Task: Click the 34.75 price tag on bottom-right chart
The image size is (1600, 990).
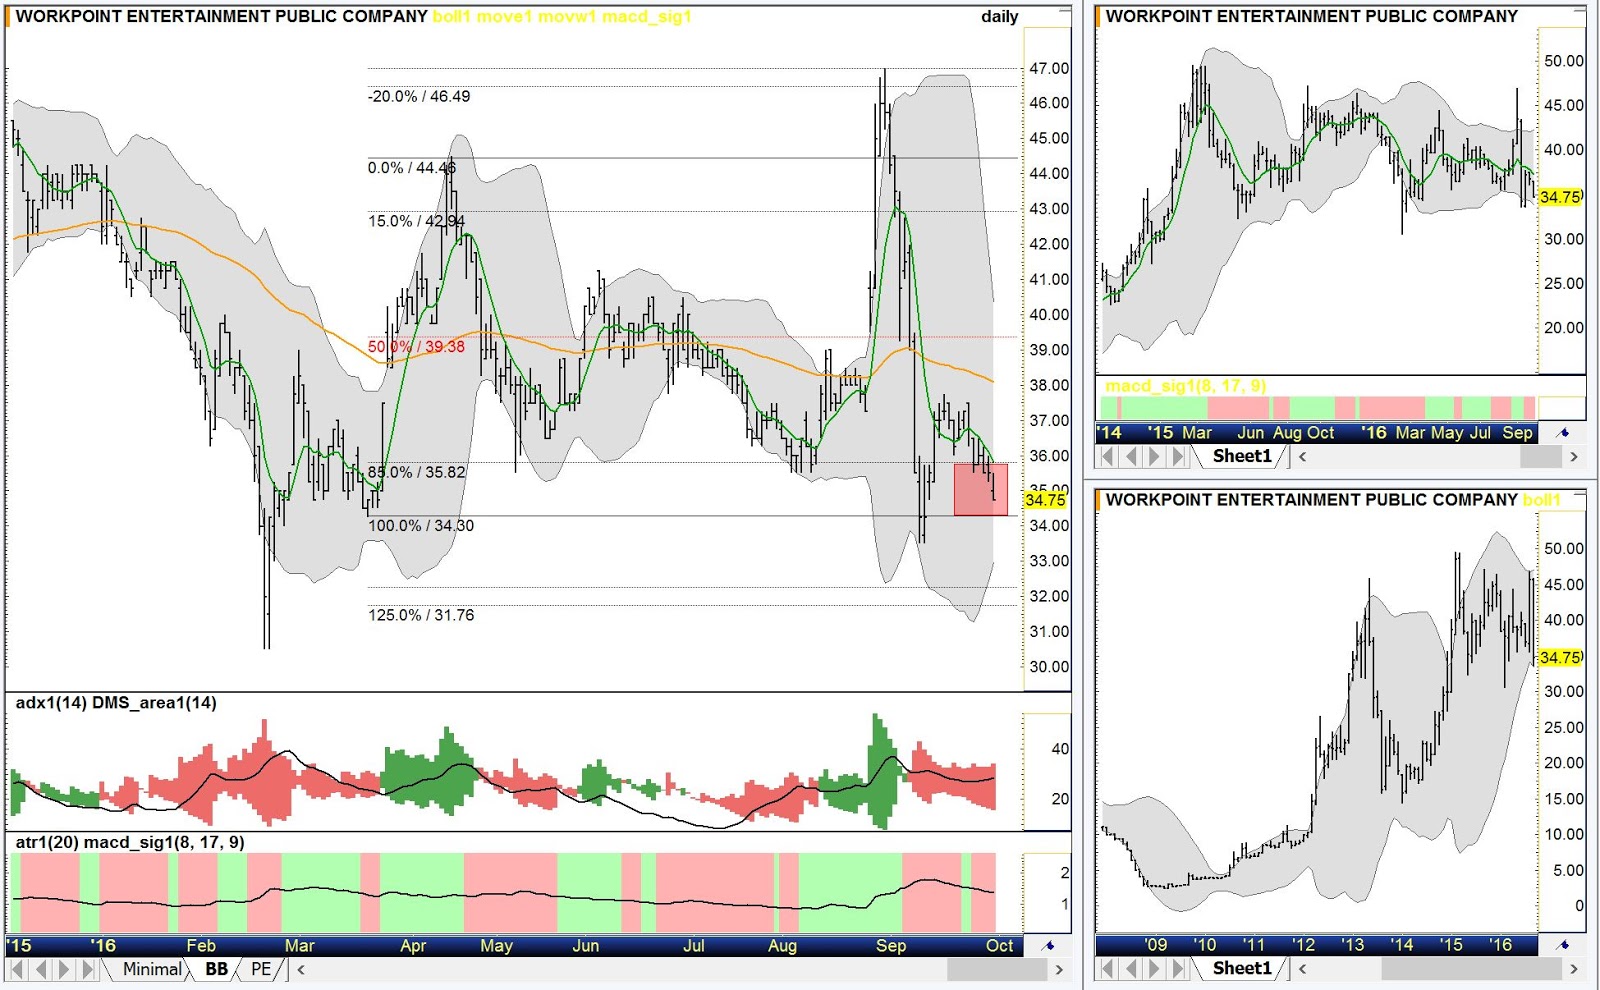Action: (x=1560, y=658)
